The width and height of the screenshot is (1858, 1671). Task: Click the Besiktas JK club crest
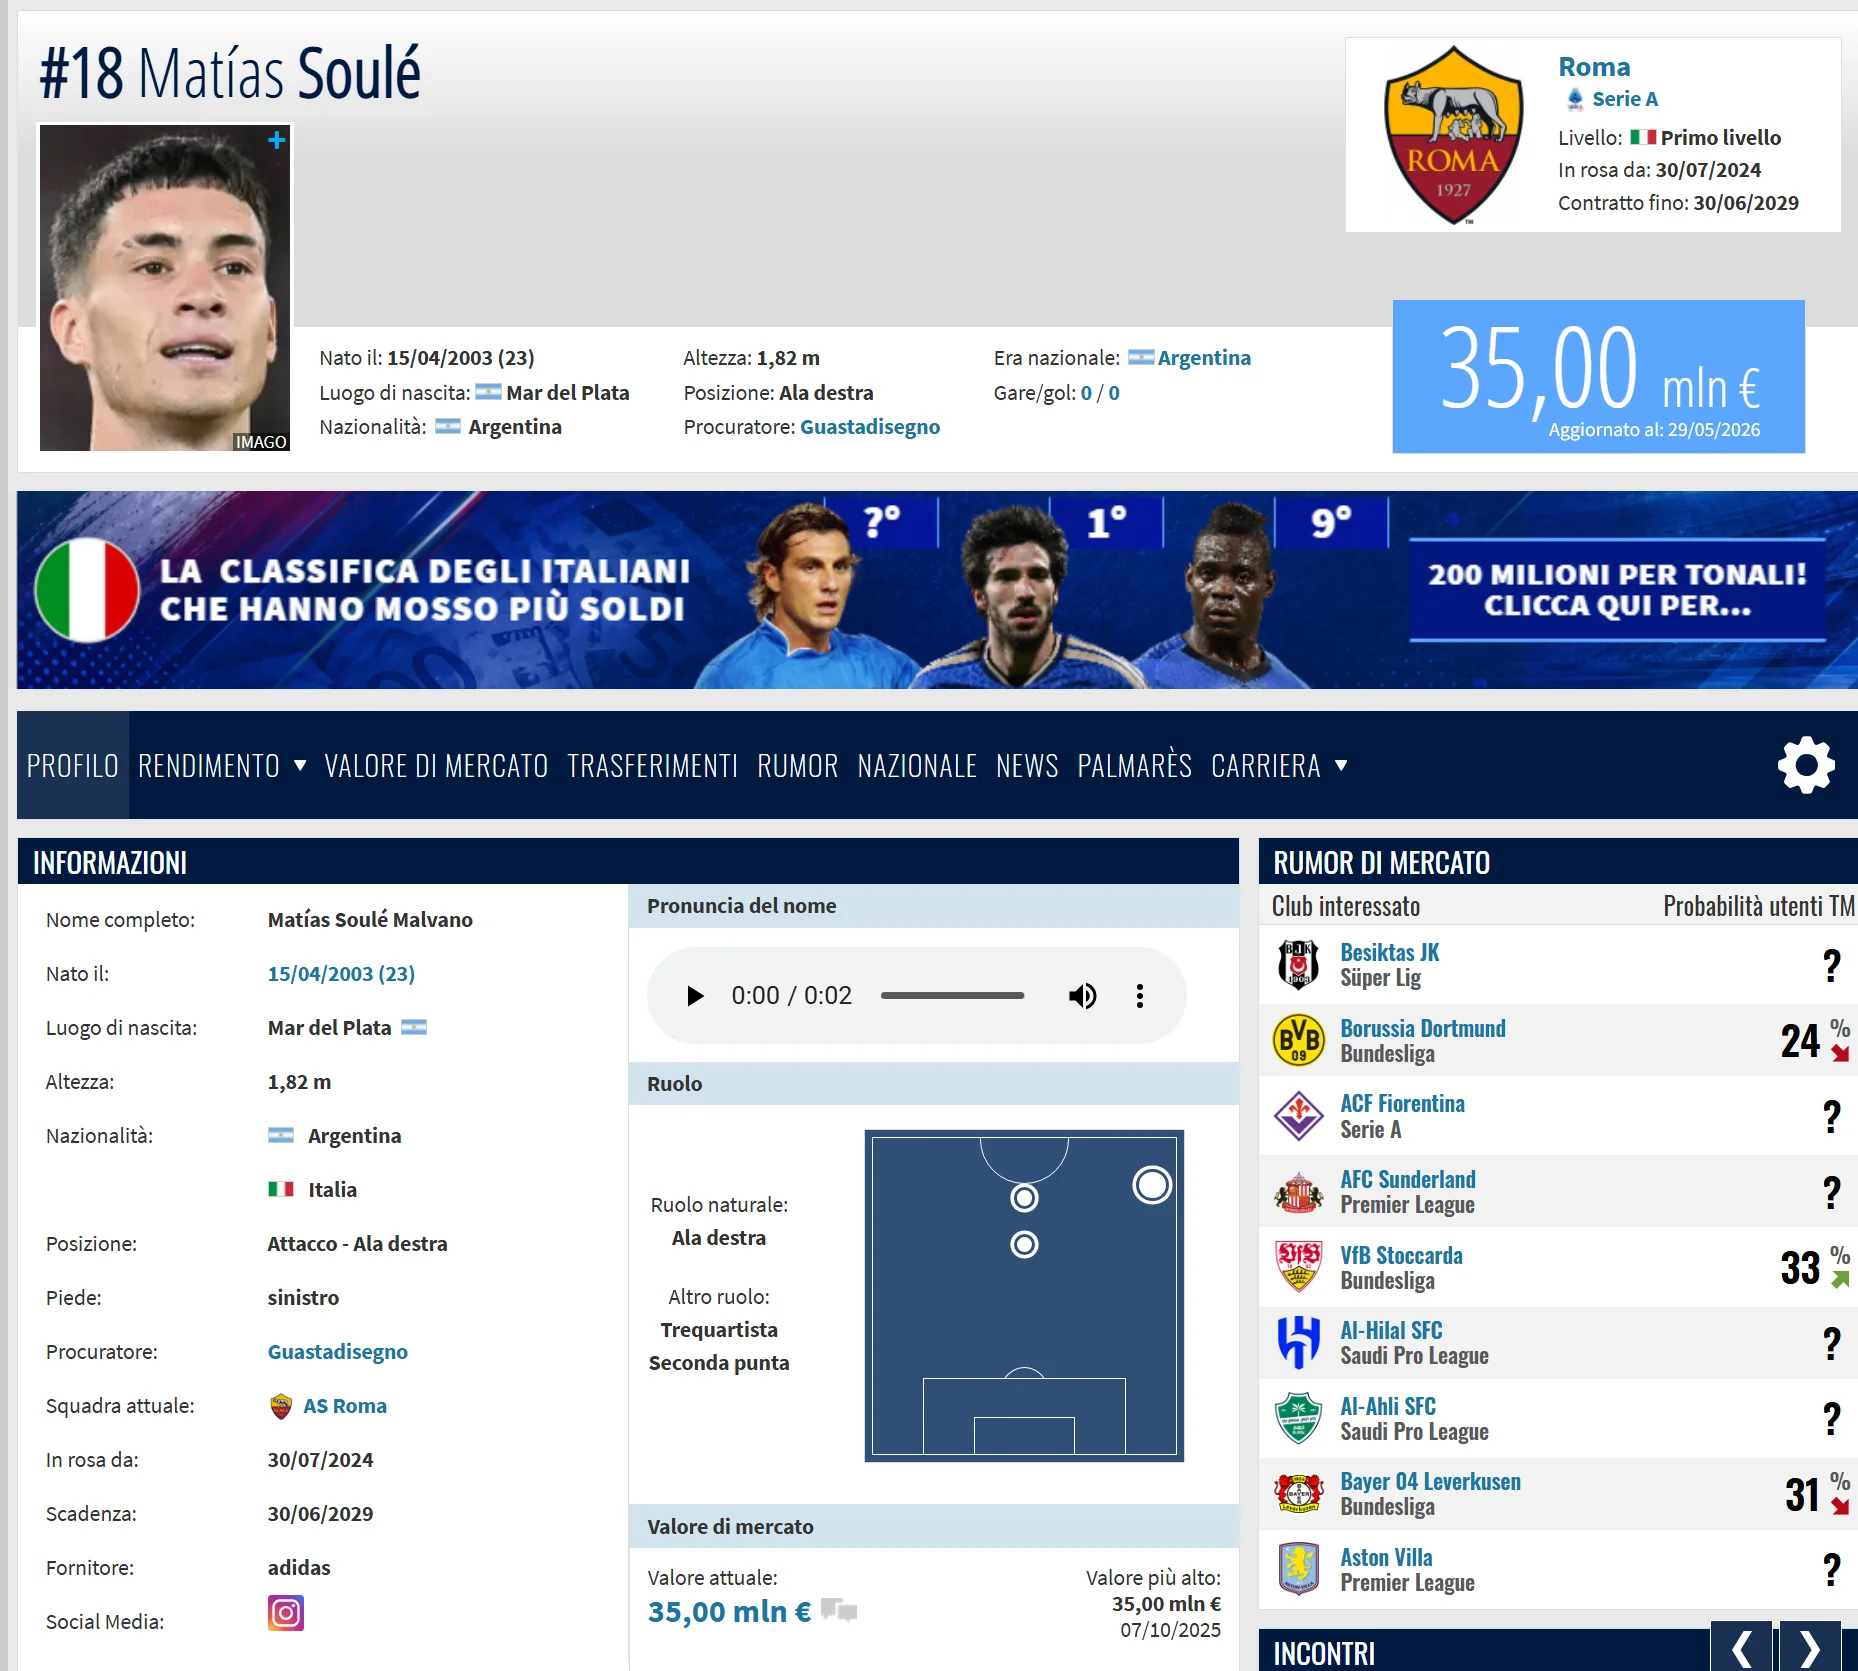[x=1299, y=965]
